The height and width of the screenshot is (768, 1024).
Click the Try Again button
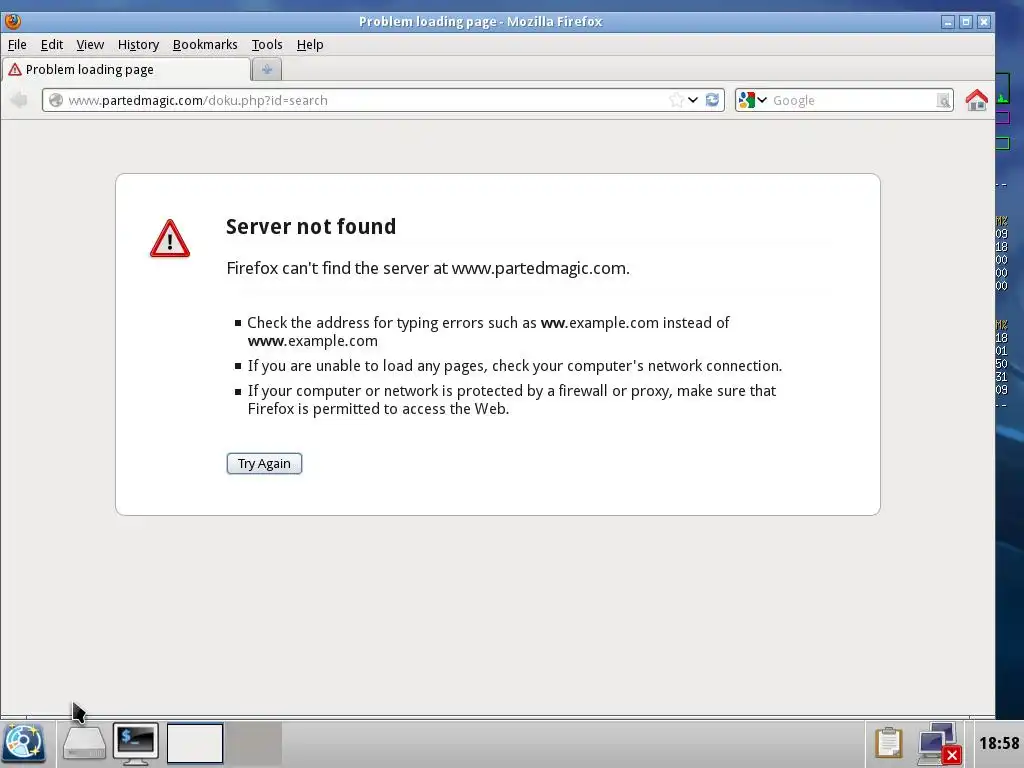click(x=264, y=464)
